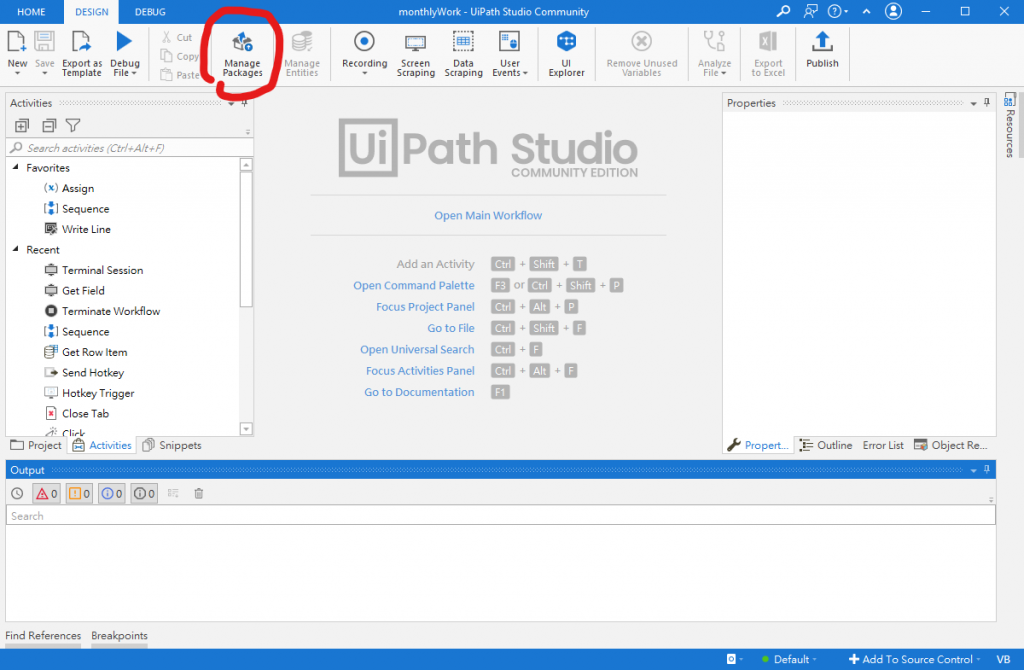1024x670 pixels.
Task: Click the feedback icon in title bar
Action: [810, 11]
